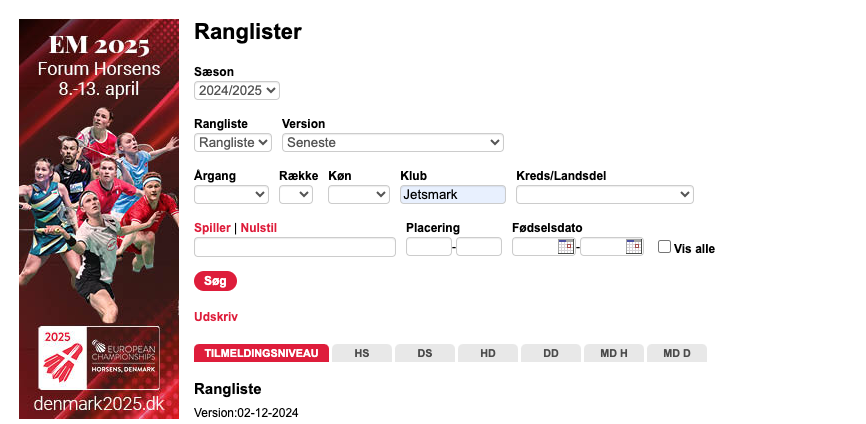Switch to the DD tab
The width and height of the screenshot is (866, 424).
coord(551,353)
